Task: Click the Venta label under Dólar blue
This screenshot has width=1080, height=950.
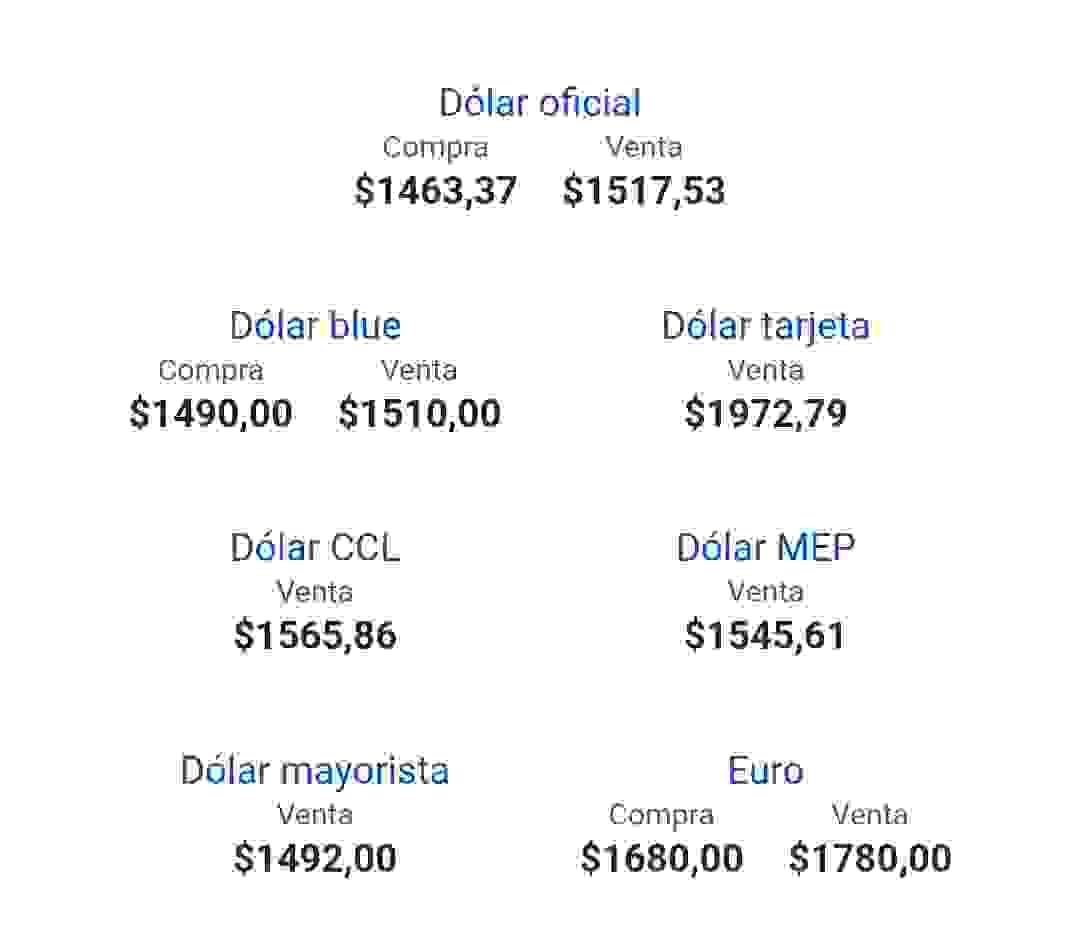Action: 420,371
